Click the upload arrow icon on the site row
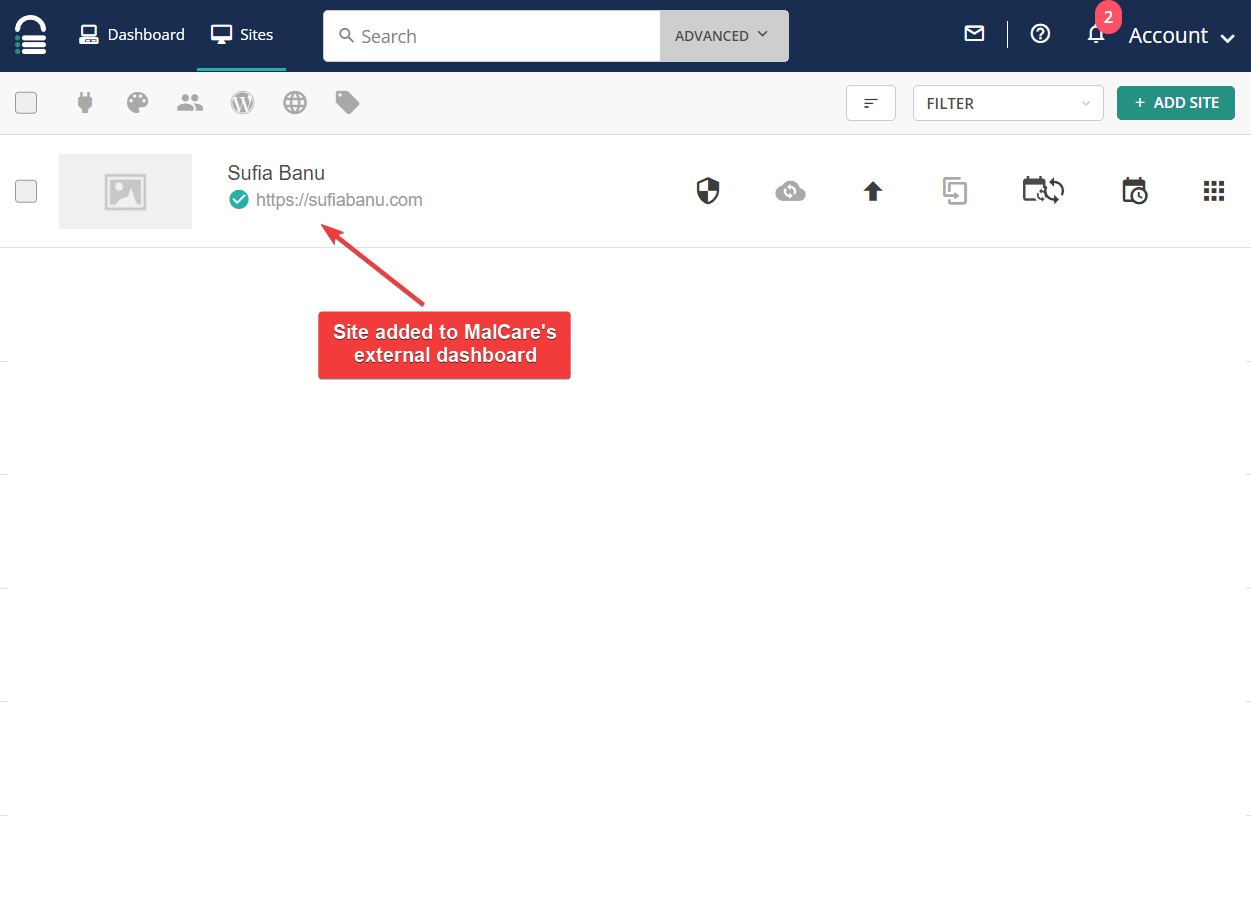This screenshot has height=905, width=1251. coord(872,190)
